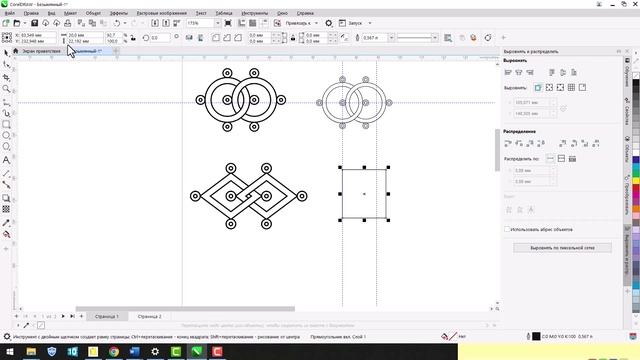Open line style dropdown
640x360 pixels.
435,38
